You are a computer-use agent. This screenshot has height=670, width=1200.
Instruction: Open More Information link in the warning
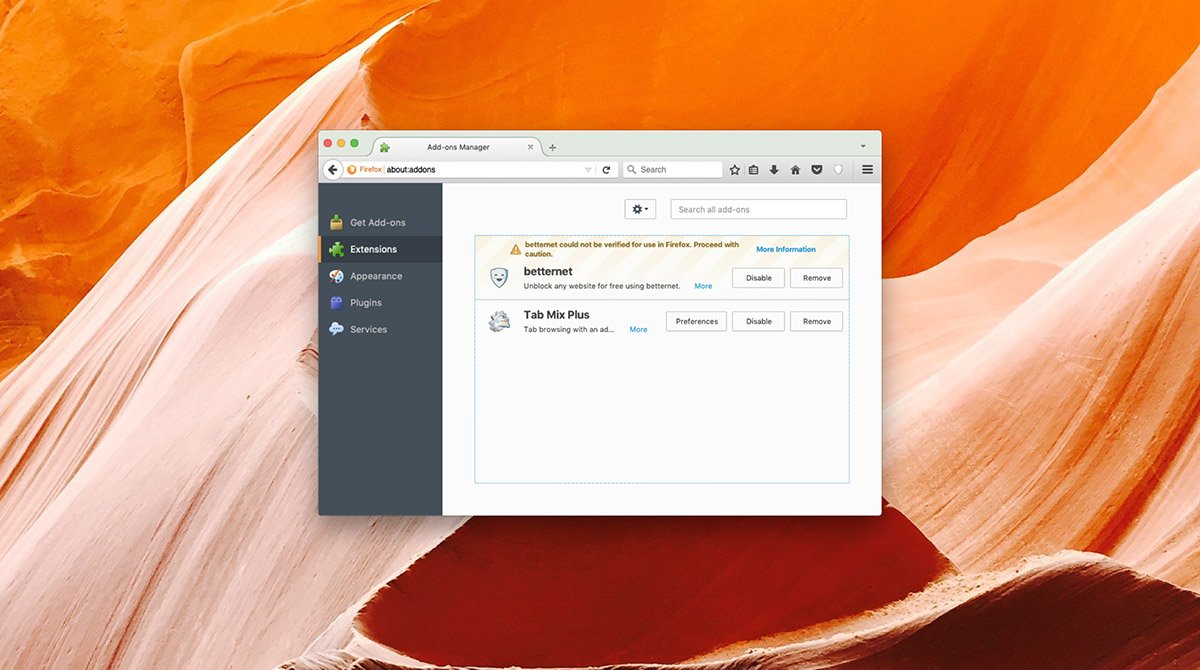(786, 249)
